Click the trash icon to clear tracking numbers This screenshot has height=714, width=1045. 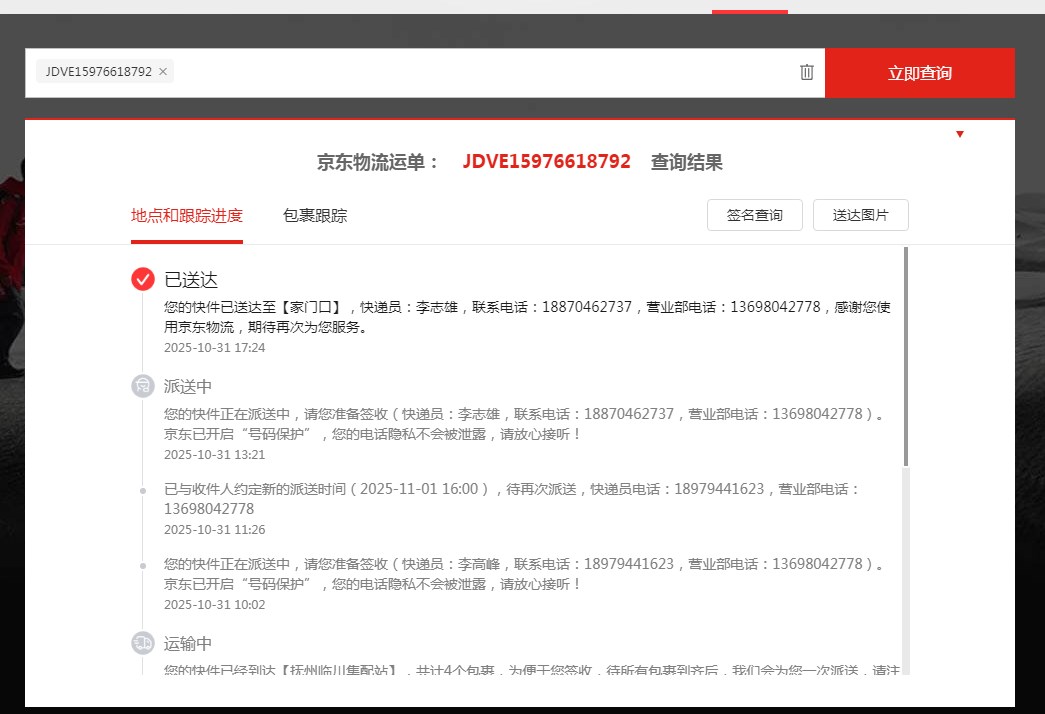point(807,72)
